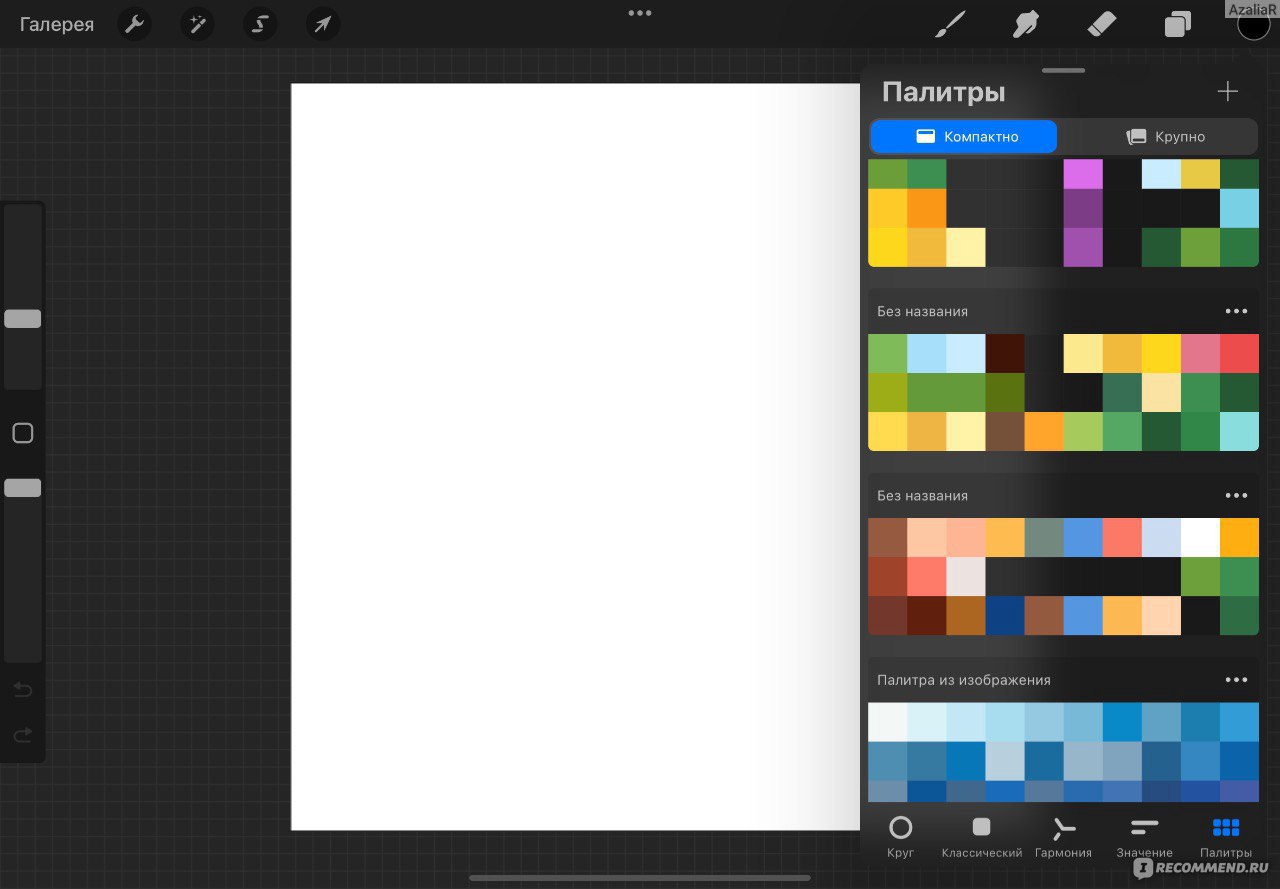Screen dimensions: 1280x889
Task: Tap the color panel drag handle
Action: click(x=1063, y=71)
